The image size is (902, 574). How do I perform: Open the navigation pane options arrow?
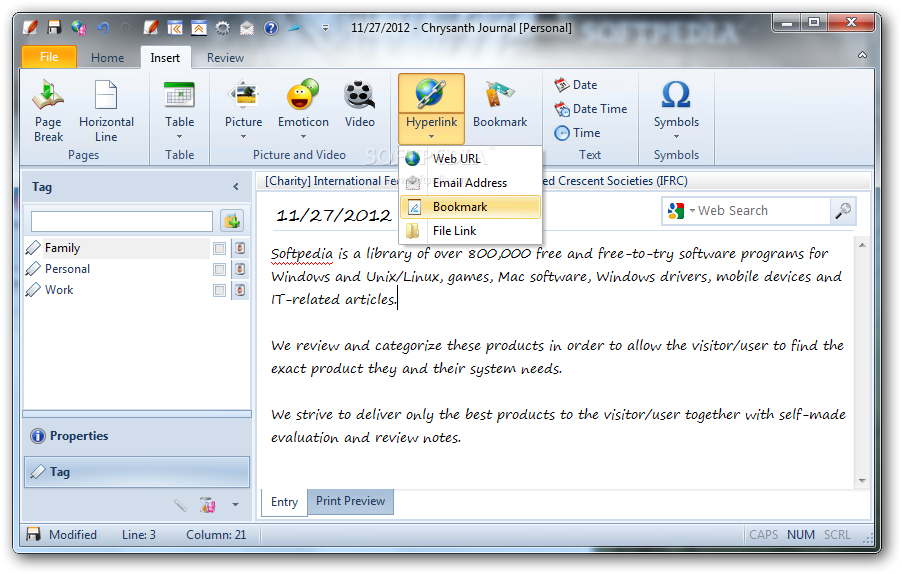click(x=235, y=505)
